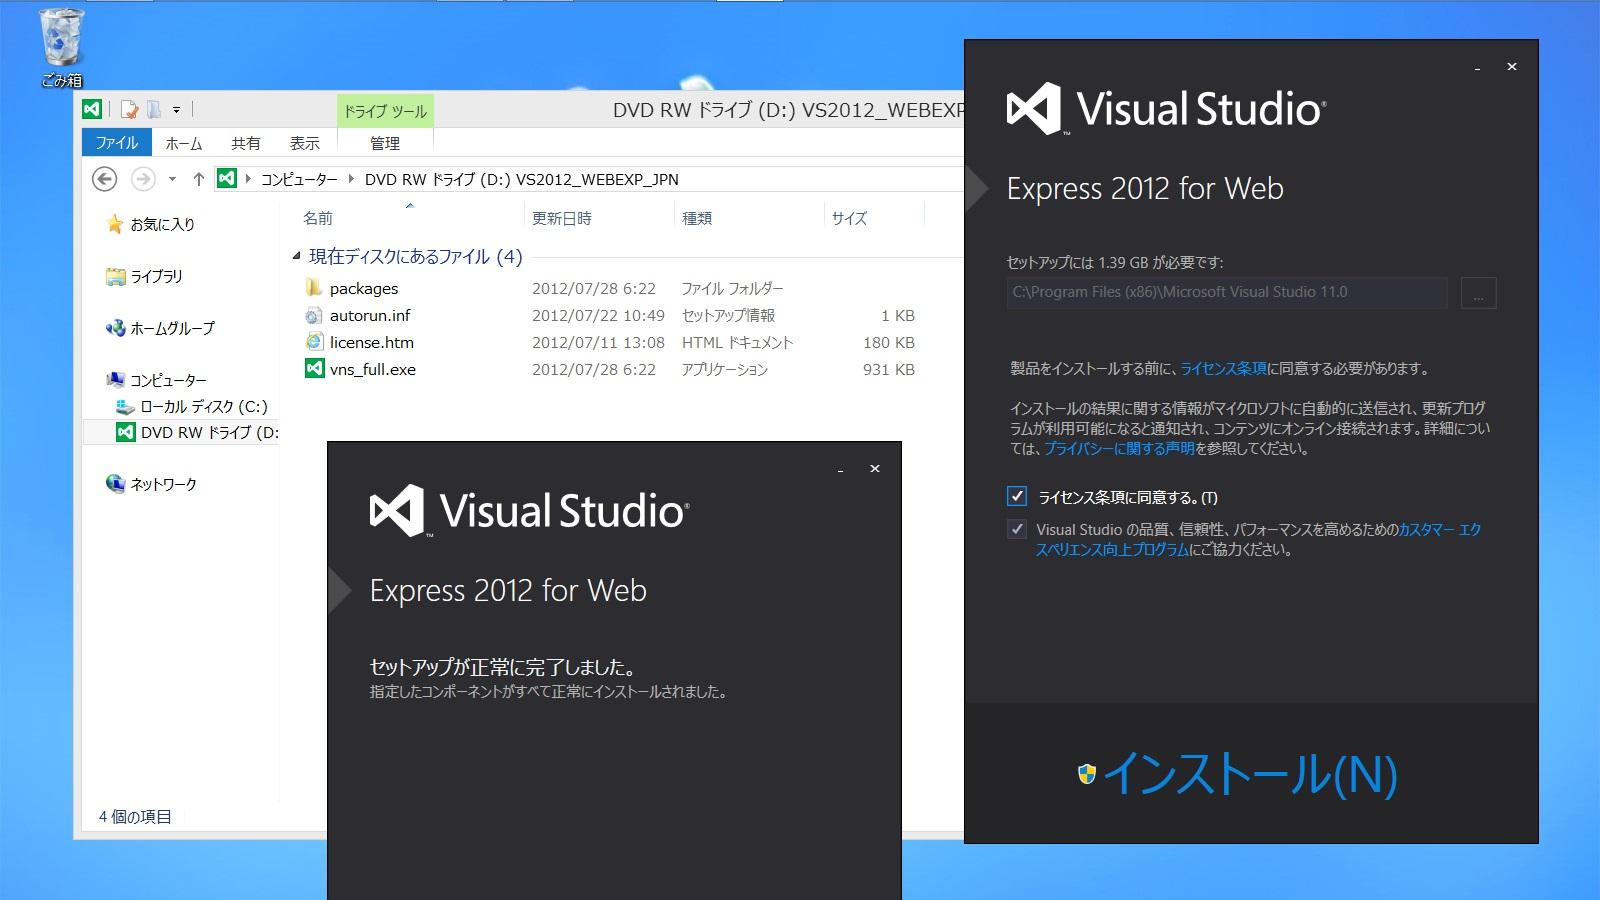The height and width of the screenshot is (900, 1600).
Task: Click the date 2012/07/11 13:08
Action: 598,342
